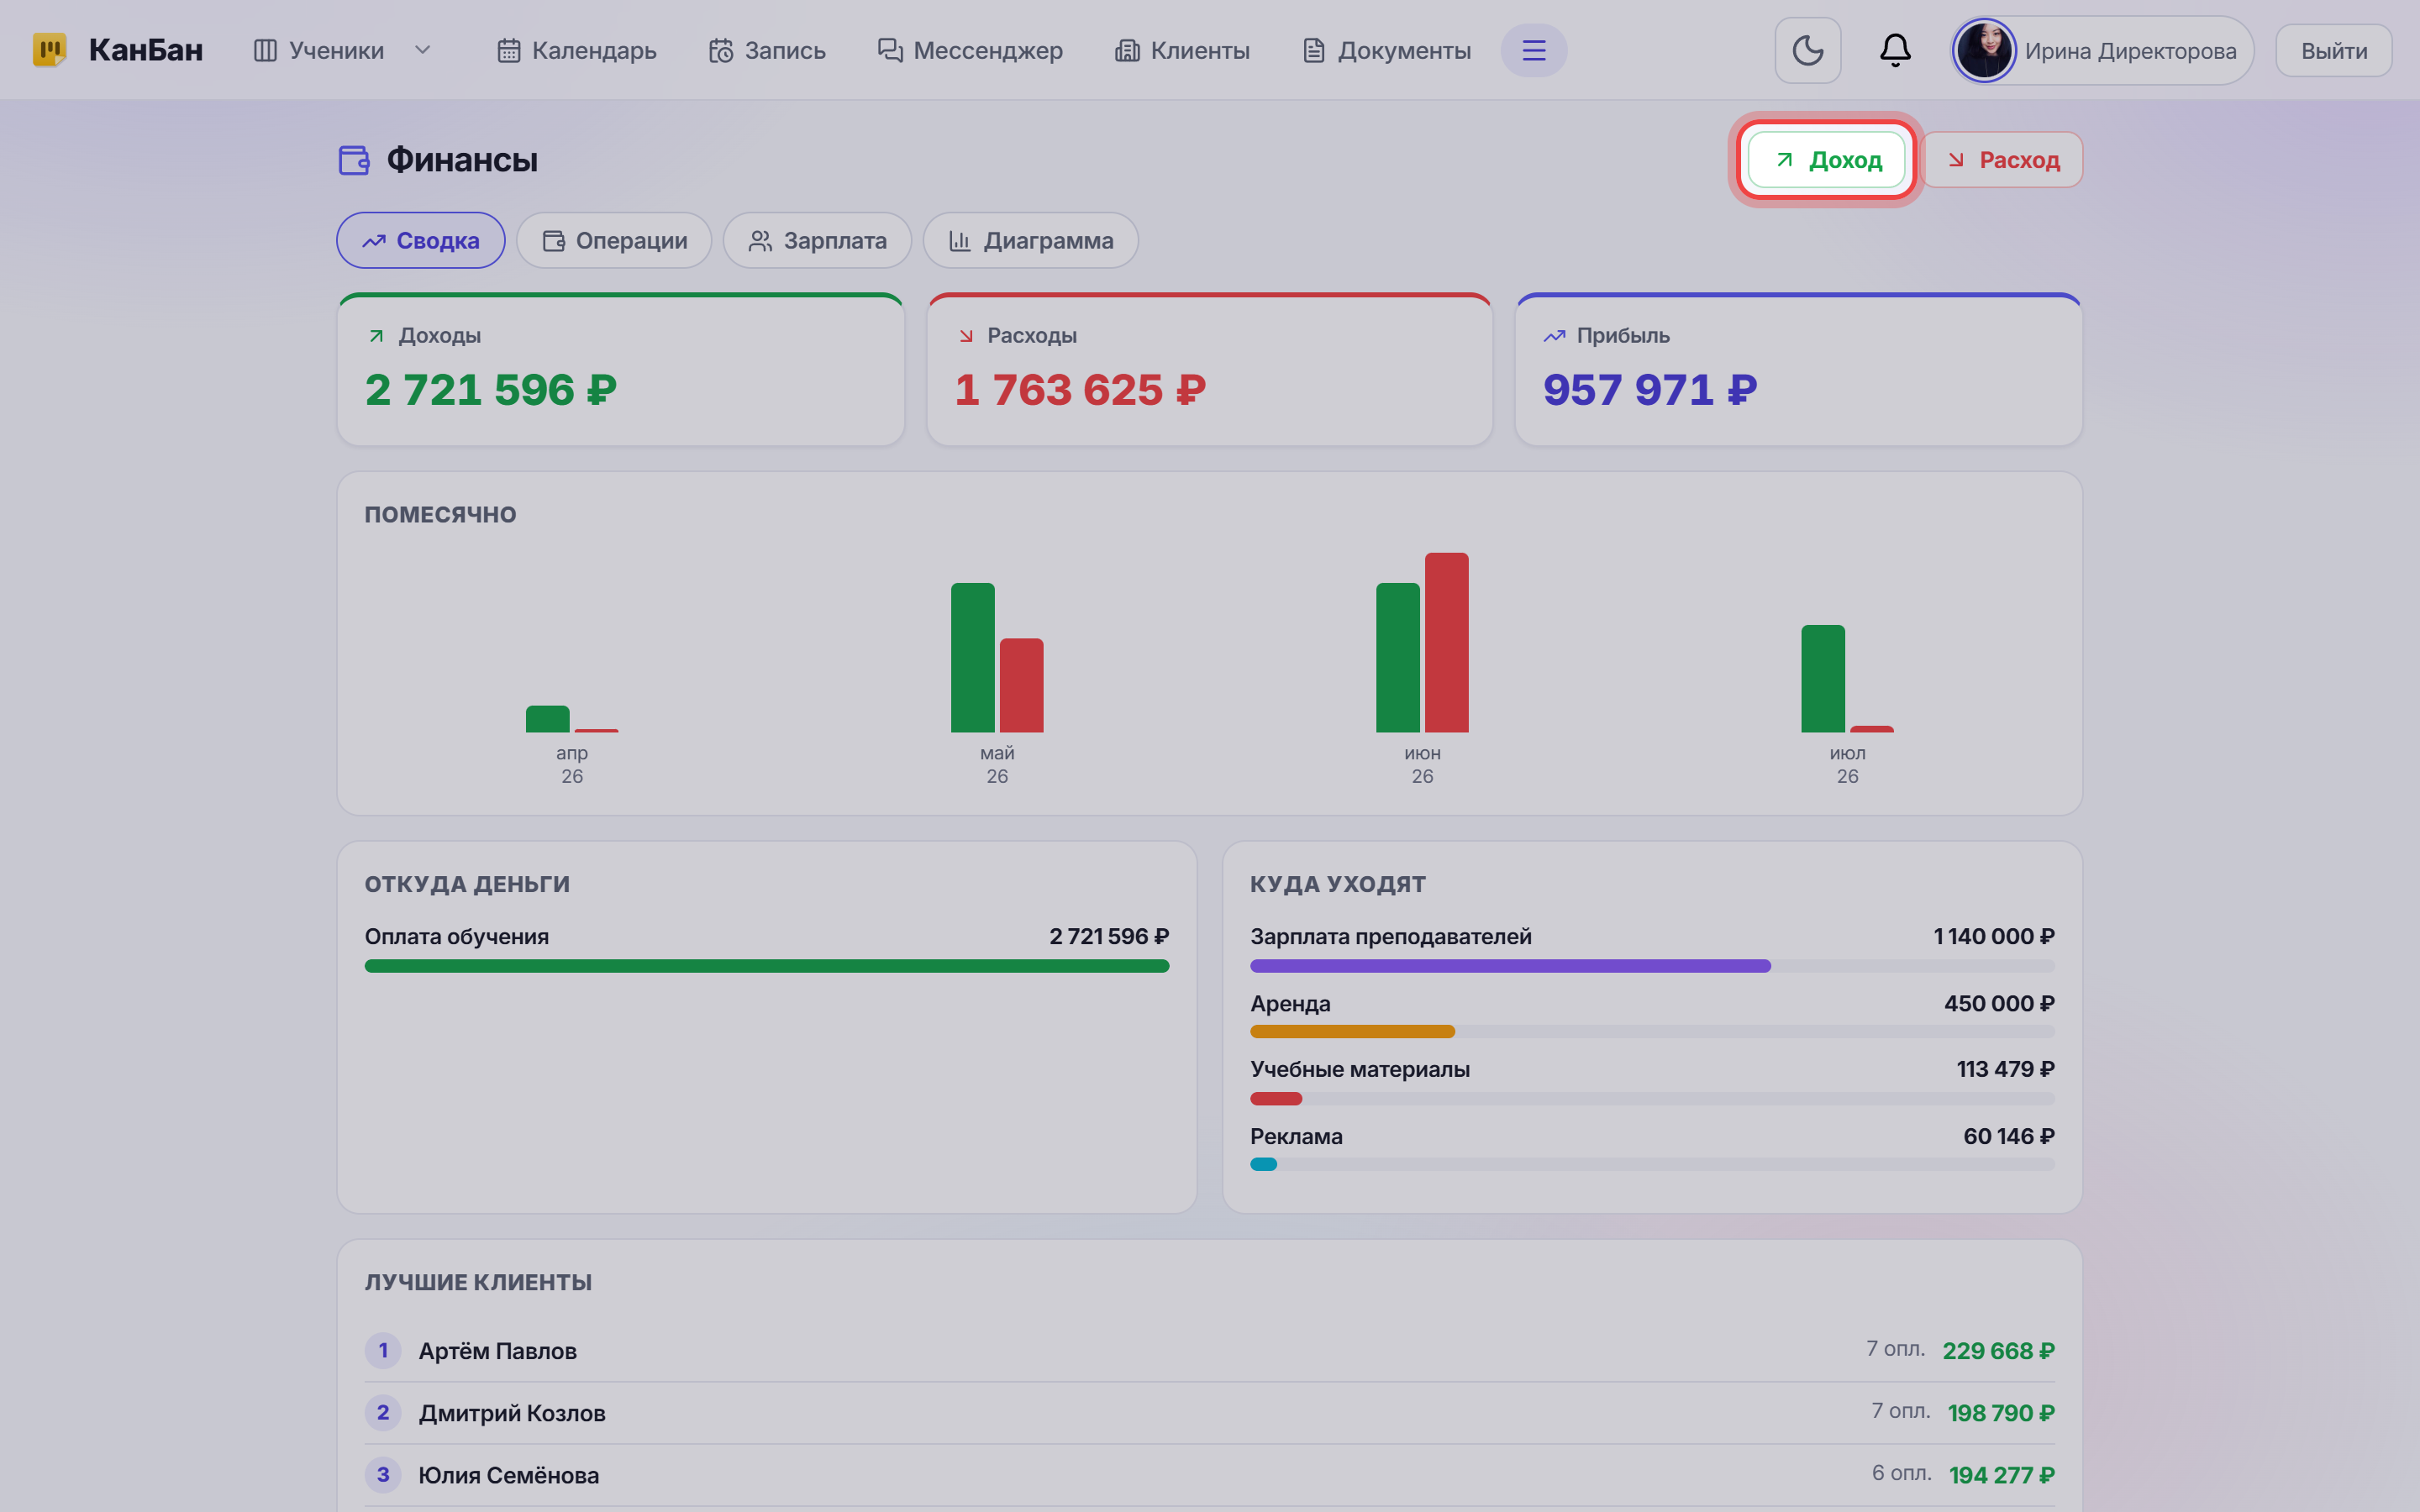Screen dimensions: 2420x1512
Task: Click Ирина Директорова profile avatar
Action: pyautogui.click(x=1983, y=50)
